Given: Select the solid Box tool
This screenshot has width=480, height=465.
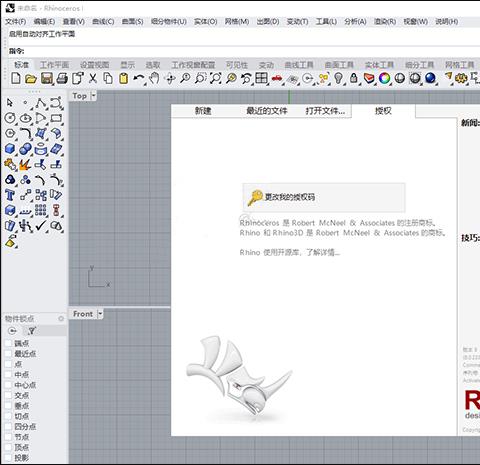Looking at the screenshot, I should pyautogui.click(x=10, y=149).
